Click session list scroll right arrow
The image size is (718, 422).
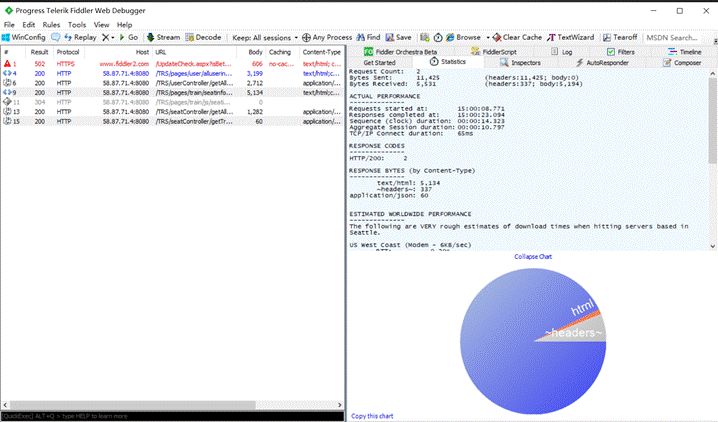tap(339, 405)
